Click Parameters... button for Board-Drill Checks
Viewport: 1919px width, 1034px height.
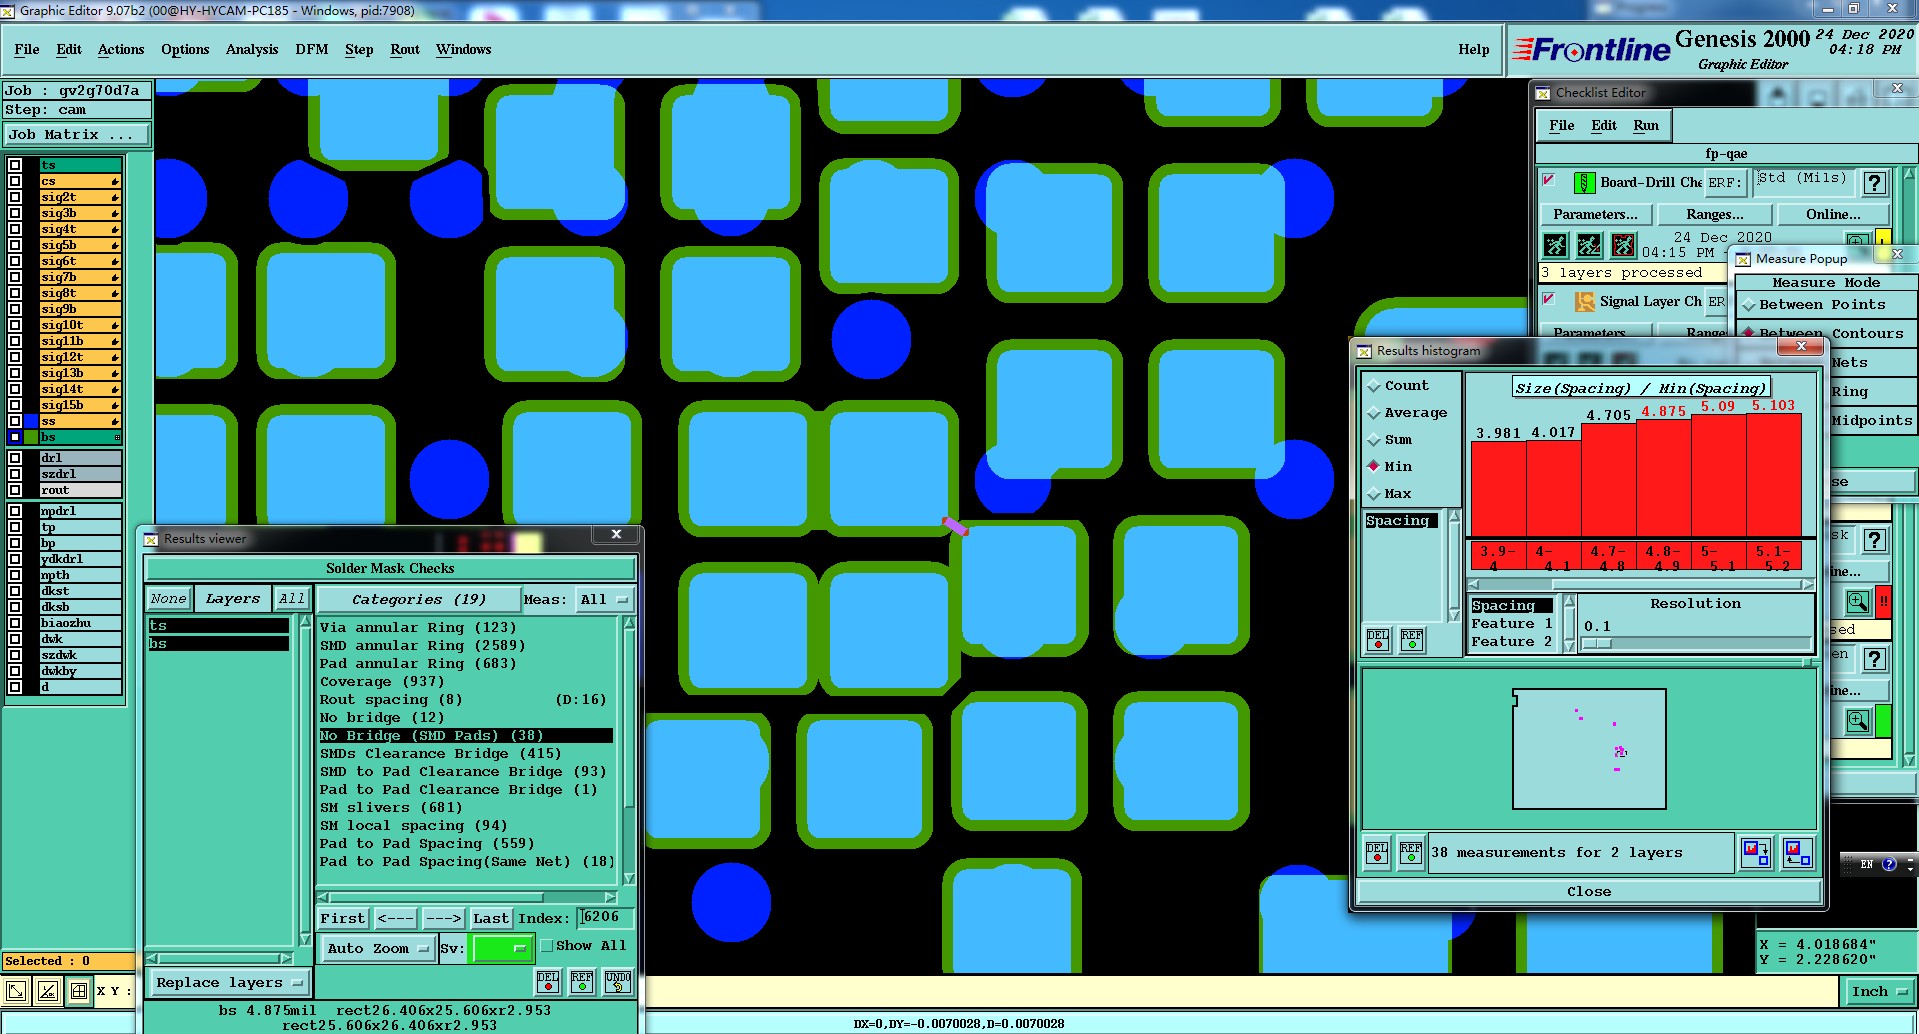point(1595,215)
